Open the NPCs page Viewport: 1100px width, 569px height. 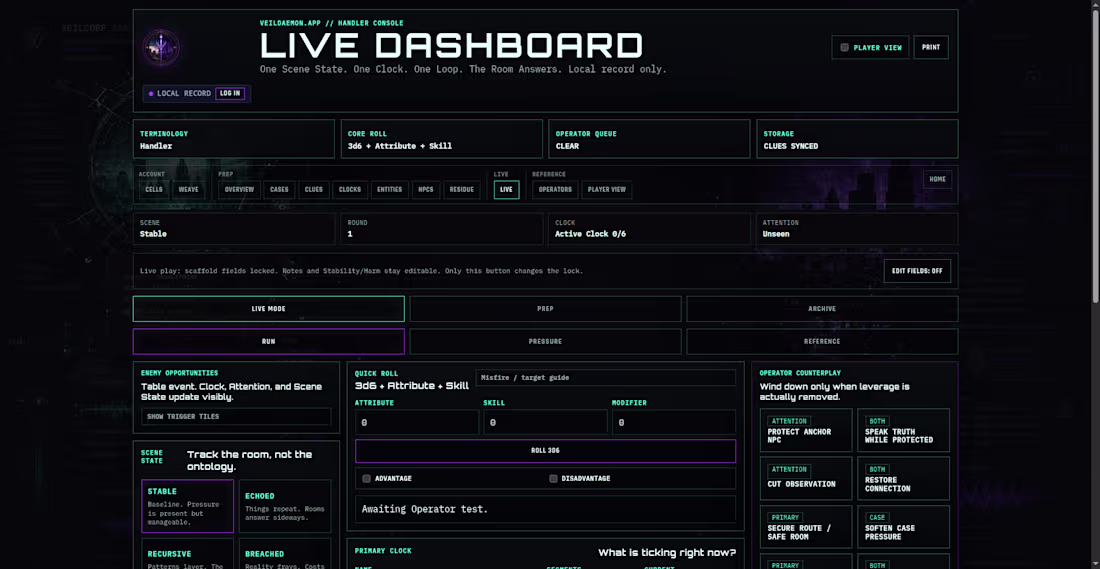point(426,189)
